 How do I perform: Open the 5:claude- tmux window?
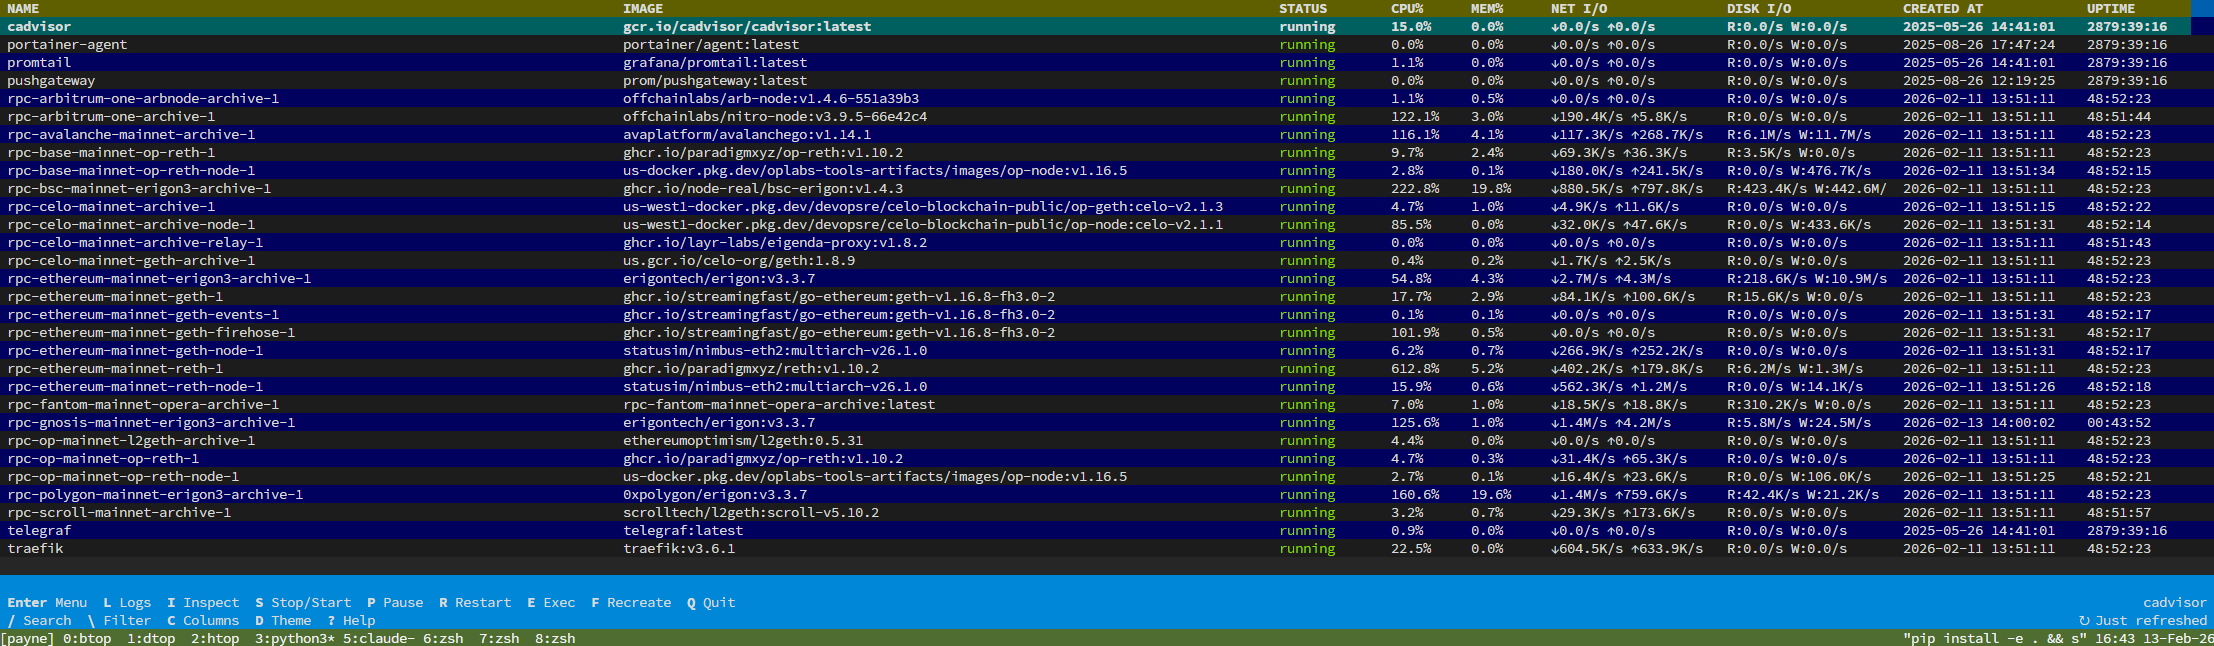[375, 639]
